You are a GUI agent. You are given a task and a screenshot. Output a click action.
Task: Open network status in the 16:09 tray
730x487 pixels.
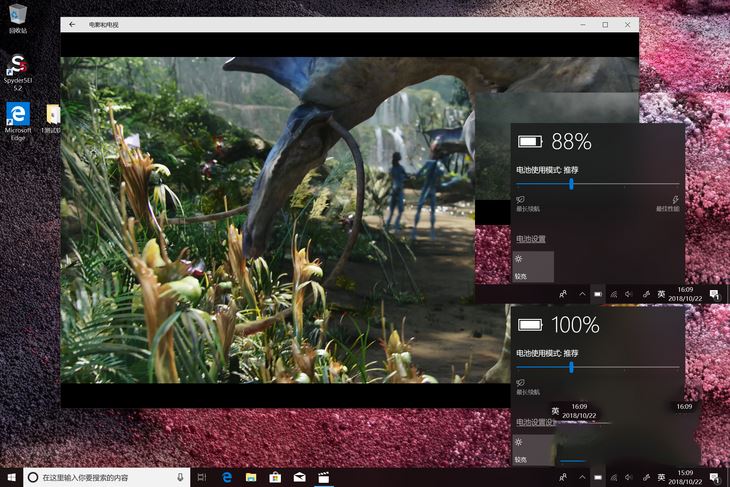(614, 294)
